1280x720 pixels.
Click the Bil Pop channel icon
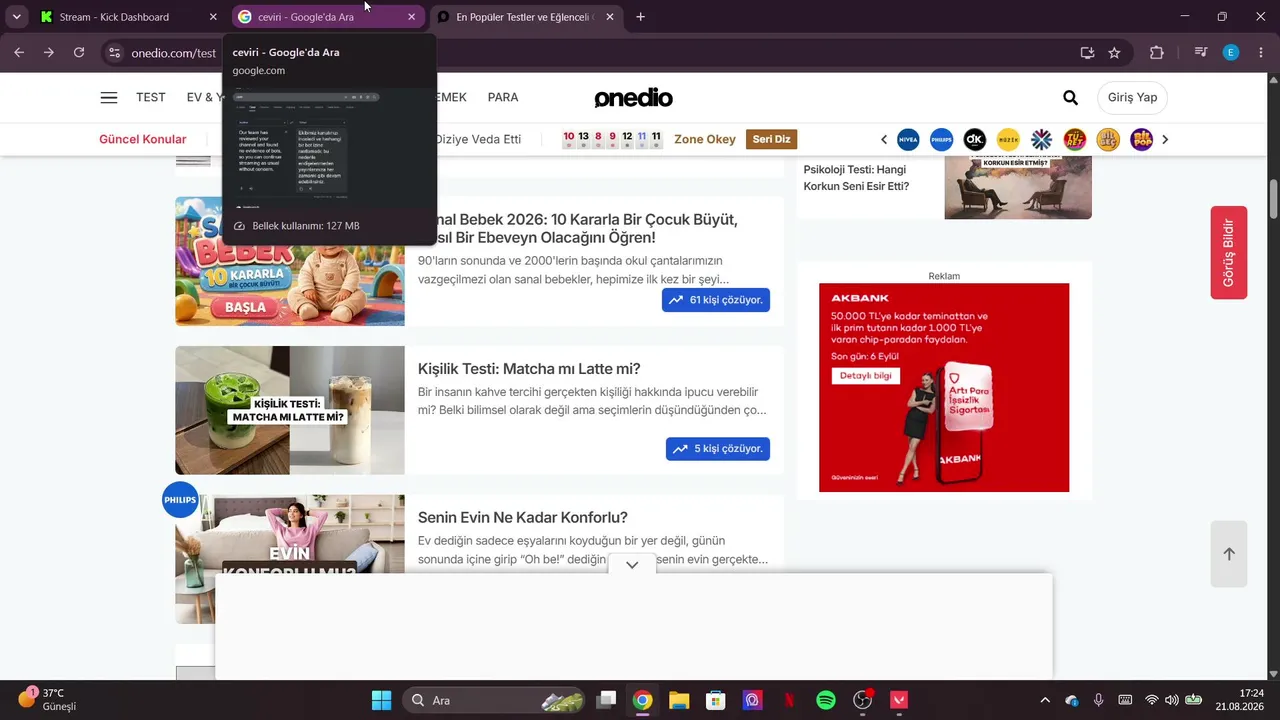pyautogui.click(x=1142, y=139)
